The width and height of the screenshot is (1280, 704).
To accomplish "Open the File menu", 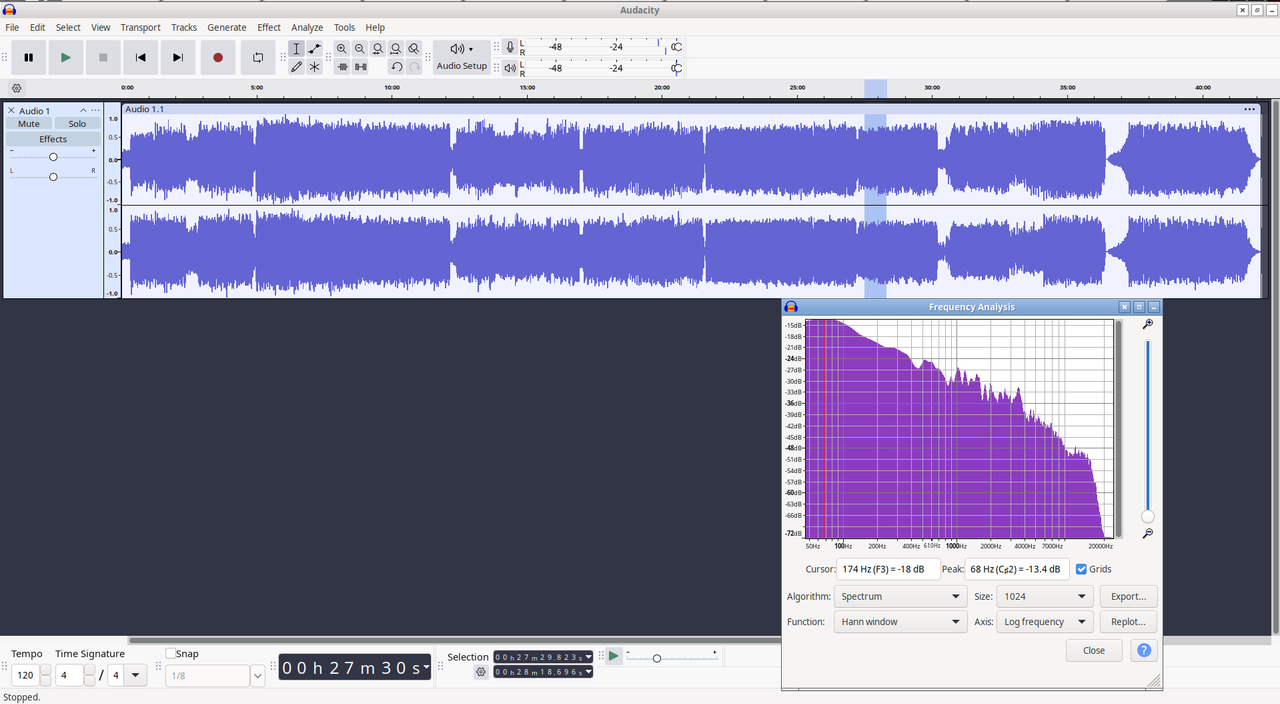I will pos(12,28).
